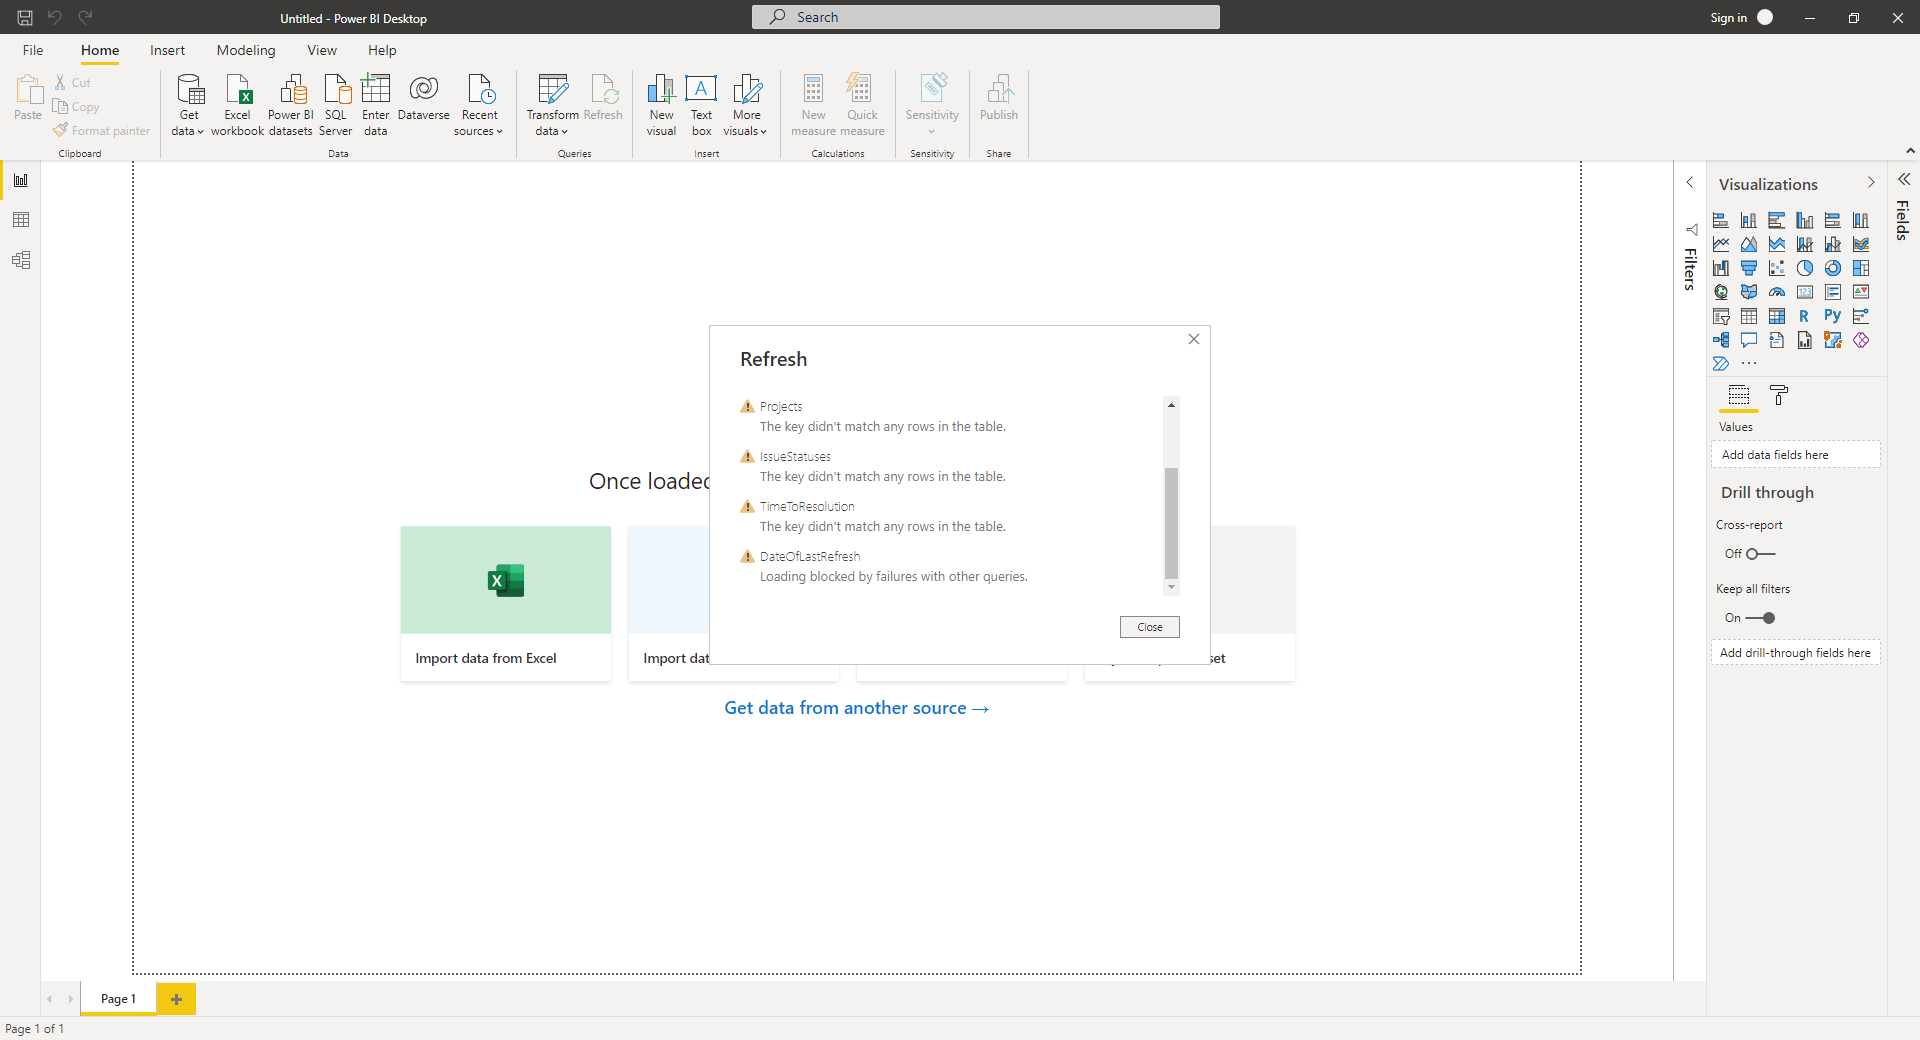The width and height of the screenshot is (1920, 1040).
Task: Insert a Text box
Action: click(701, 104)
